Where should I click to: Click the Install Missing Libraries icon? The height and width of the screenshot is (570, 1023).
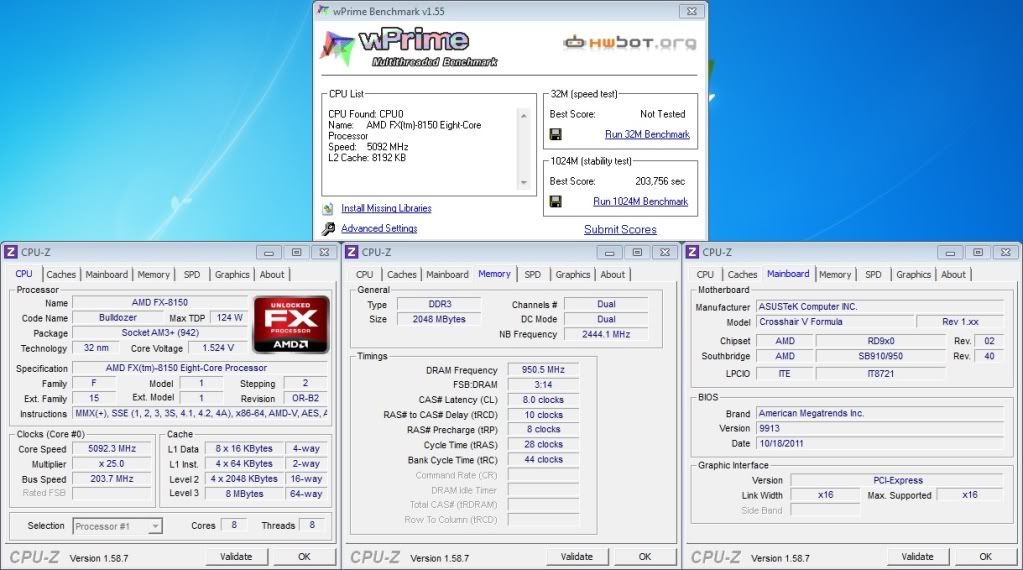tap(328, 208)
